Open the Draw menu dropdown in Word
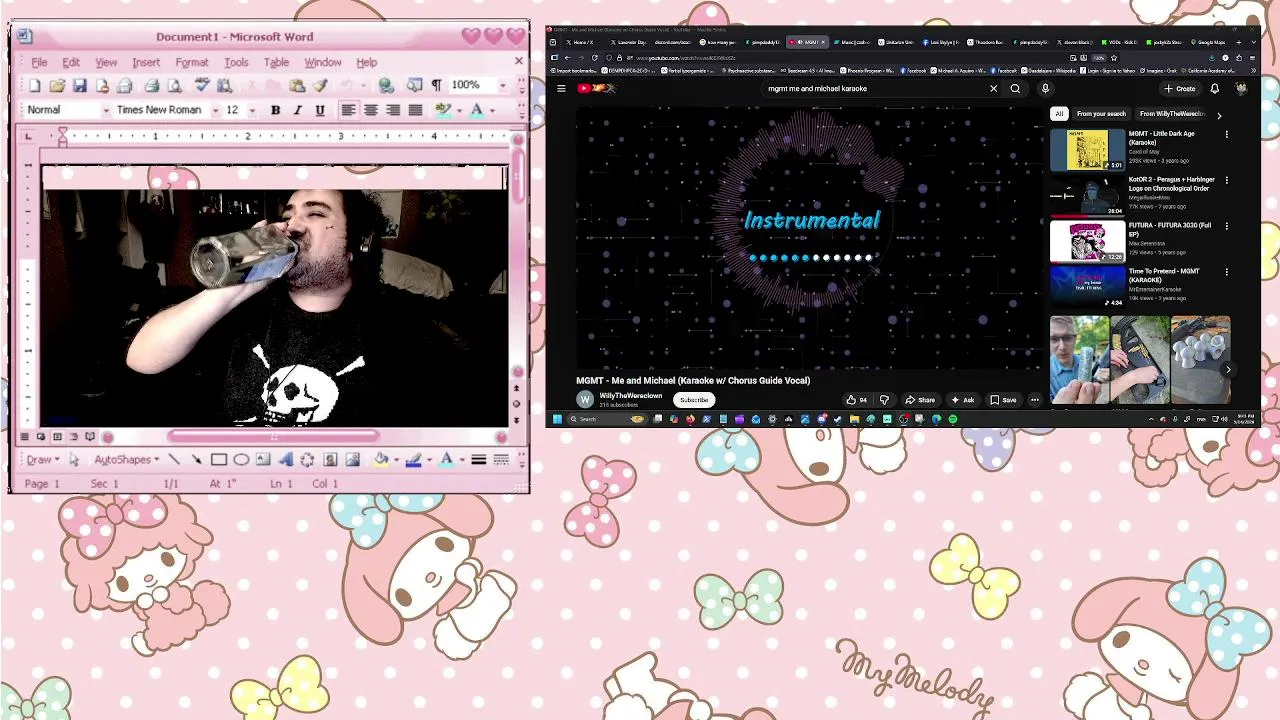The image size is (1280, 720). click(43, 460)
